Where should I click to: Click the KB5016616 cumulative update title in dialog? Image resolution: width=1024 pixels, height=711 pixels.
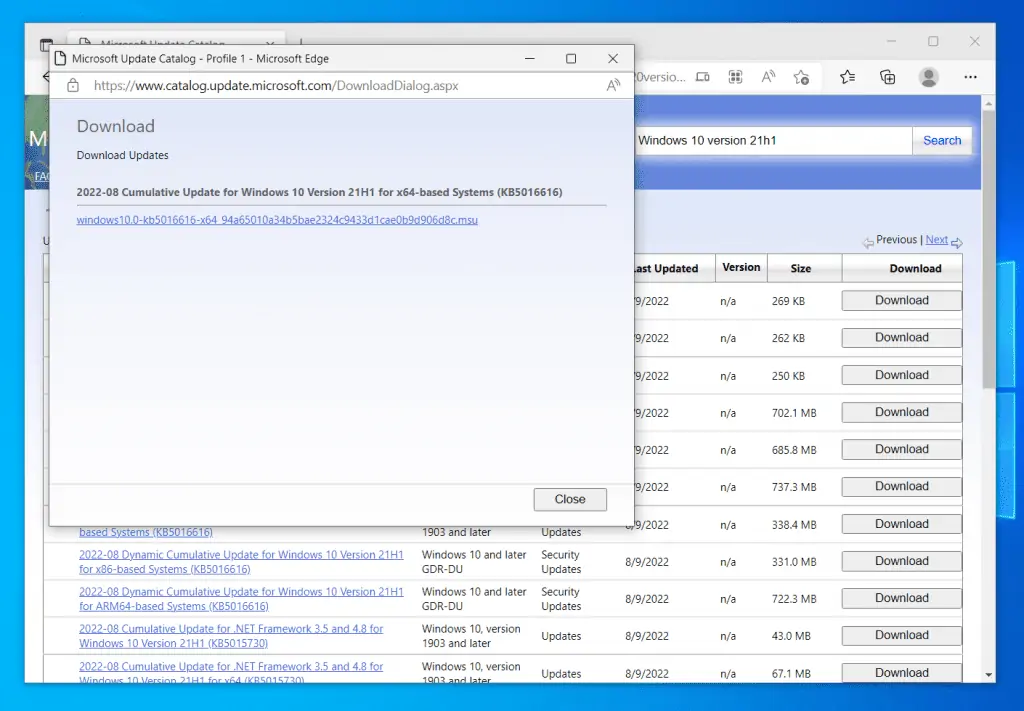(319, 192)
